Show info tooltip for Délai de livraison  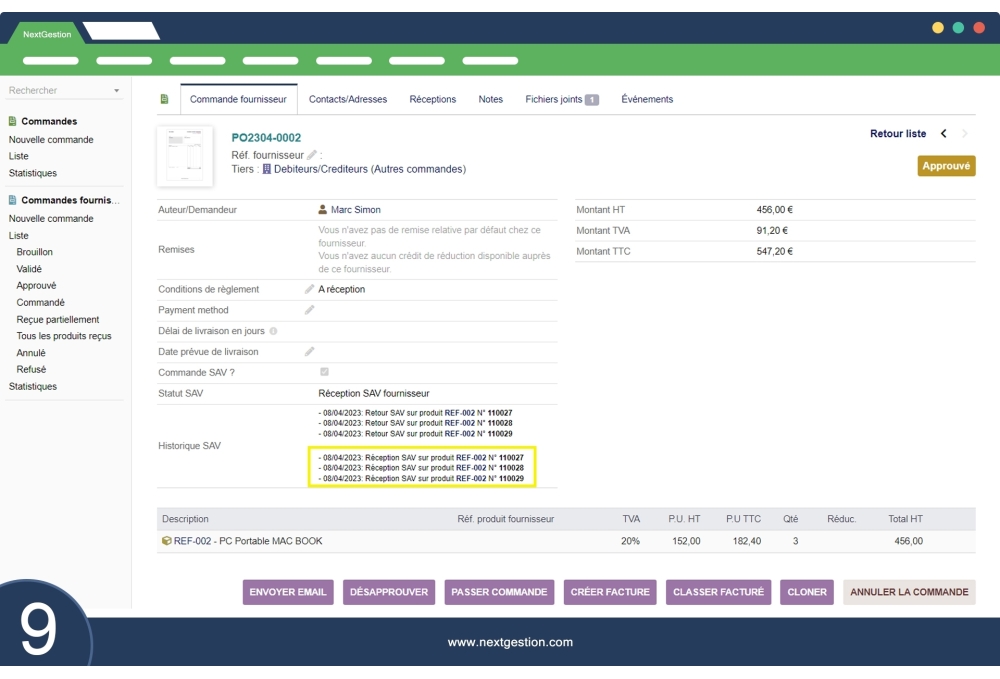point(274,331)
